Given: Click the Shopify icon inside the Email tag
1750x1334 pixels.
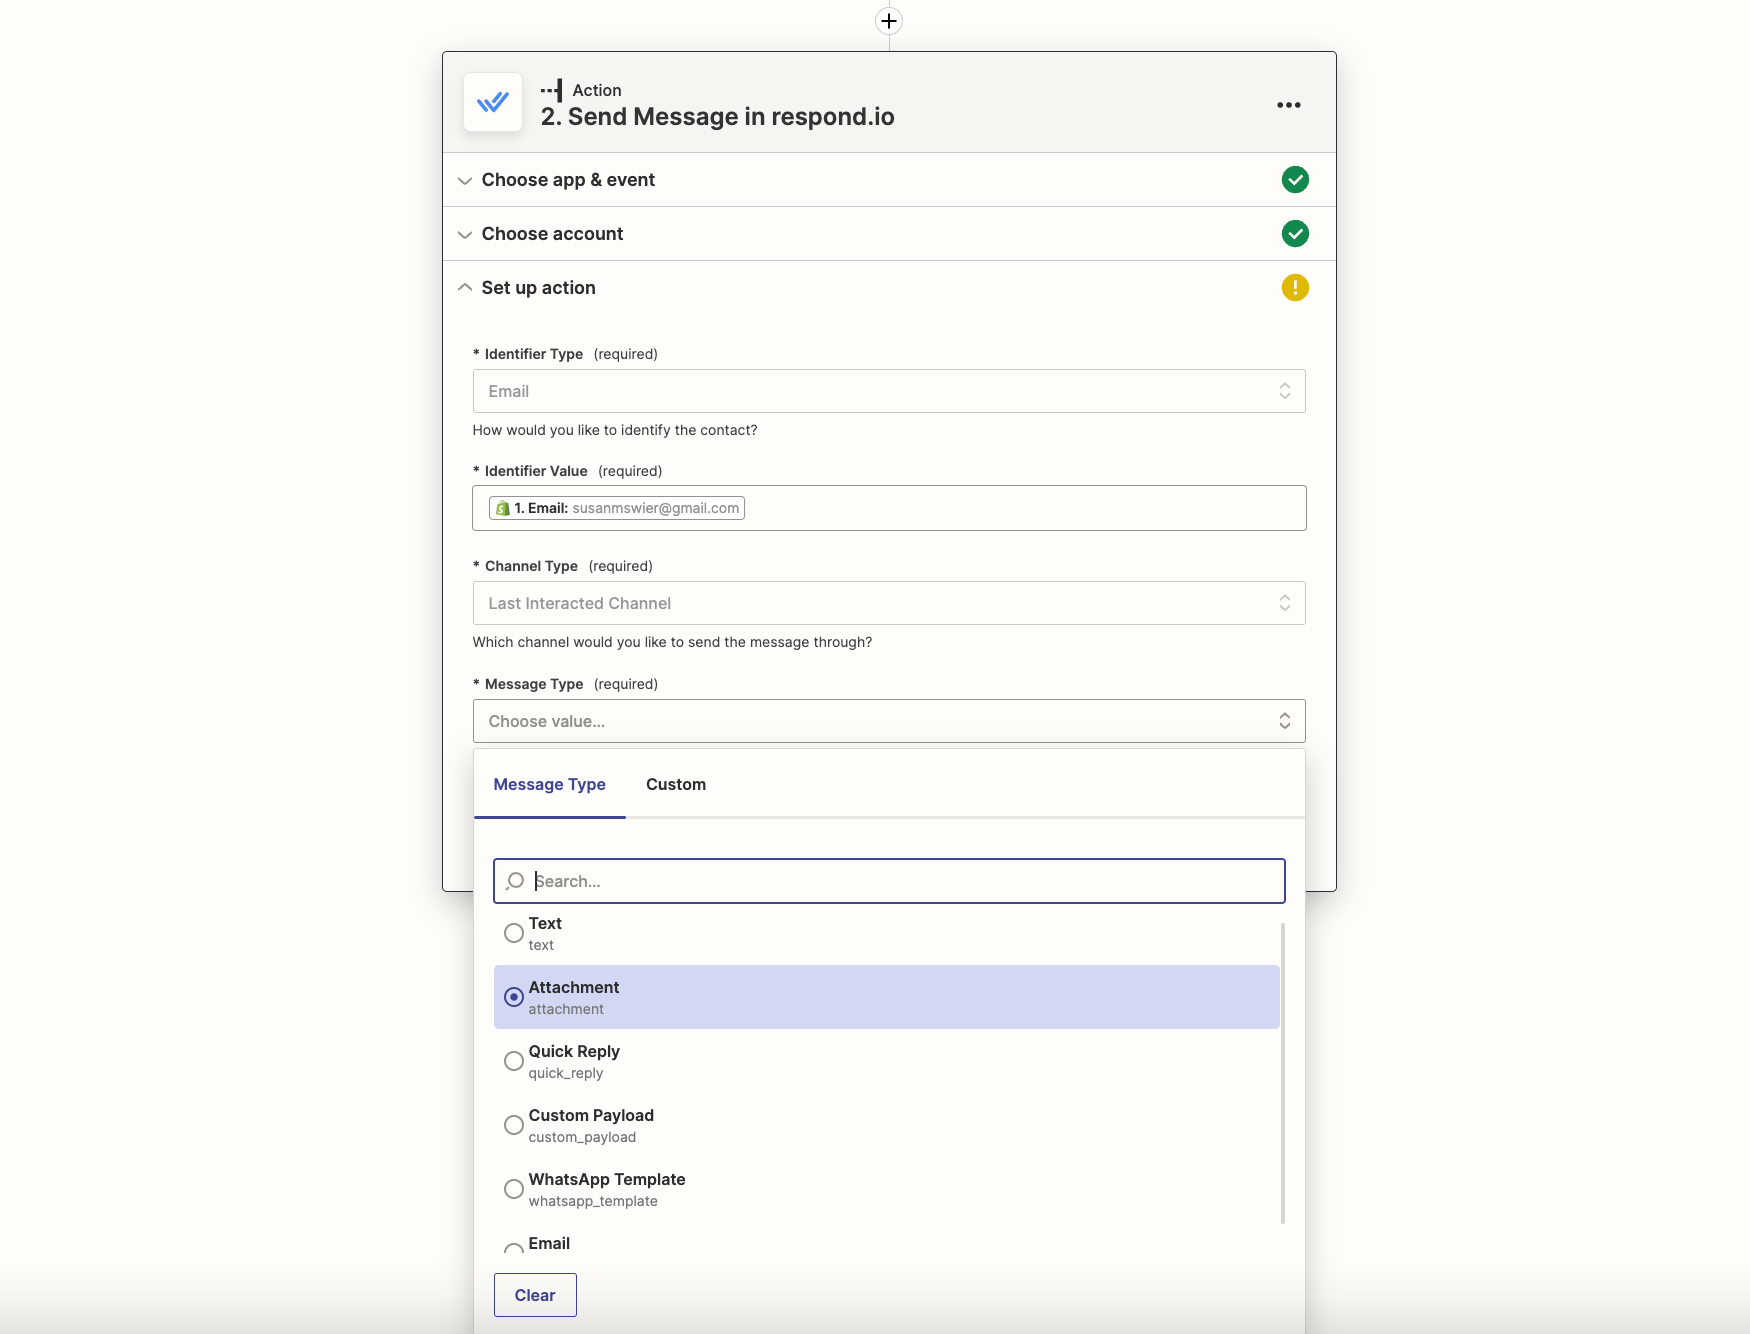Looking at the screenshot, I should pos(503,507).
